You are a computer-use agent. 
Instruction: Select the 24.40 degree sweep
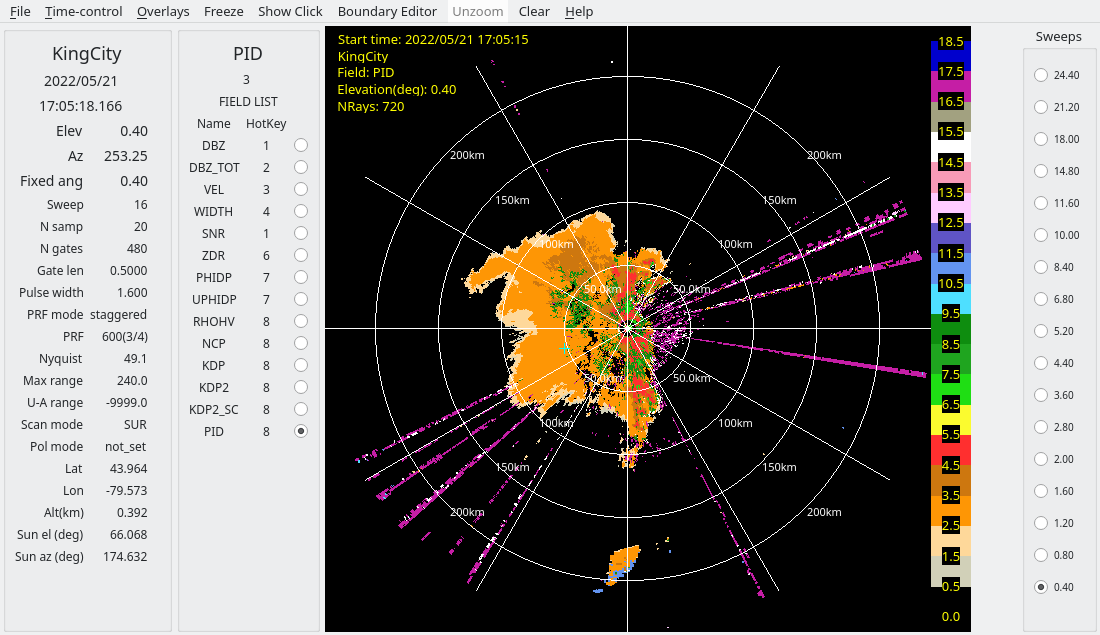click(x=1041, y=75)
